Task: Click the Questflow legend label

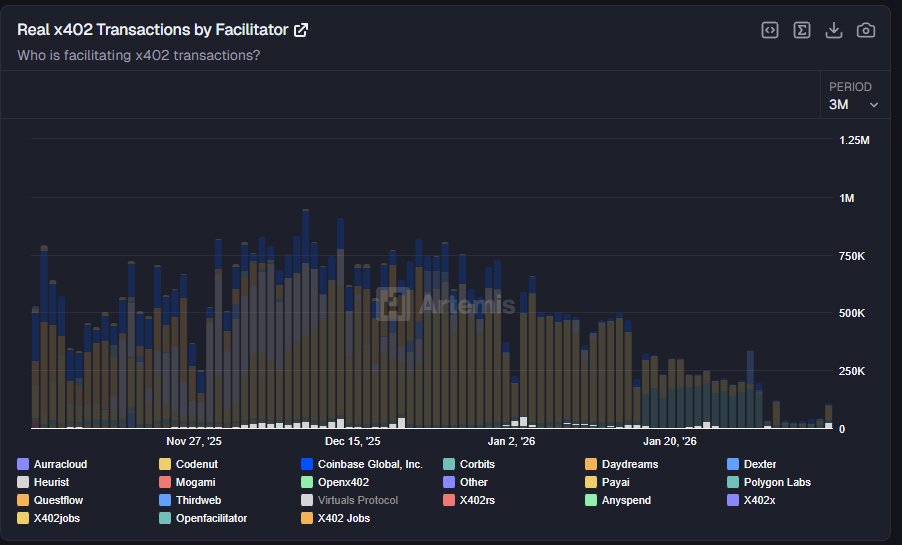Action: (x=58, y=500)
